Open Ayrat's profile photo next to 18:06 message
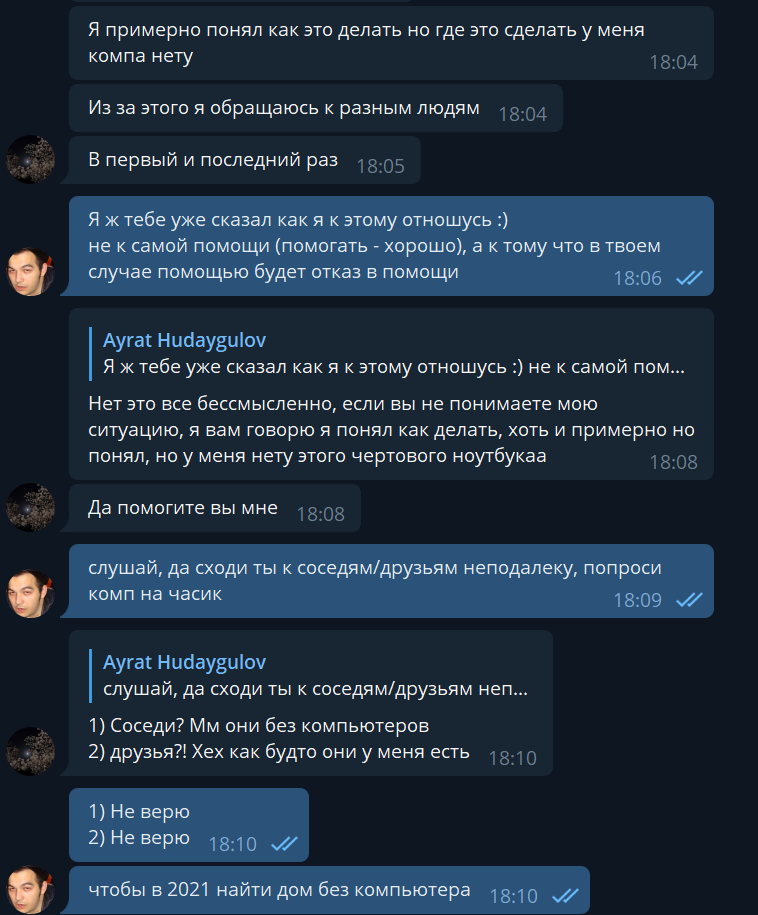The height and width of the screenshot is (915, 758). pyautogui.click(x=30, y=271)
